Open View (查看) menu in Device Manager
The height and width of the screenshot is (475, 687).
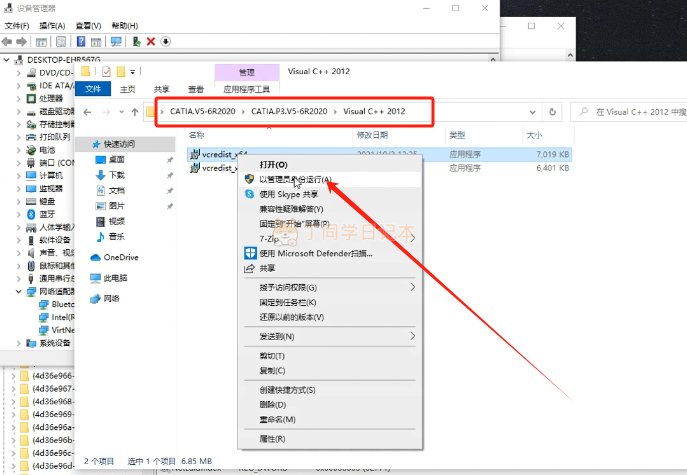click(89, 26)
